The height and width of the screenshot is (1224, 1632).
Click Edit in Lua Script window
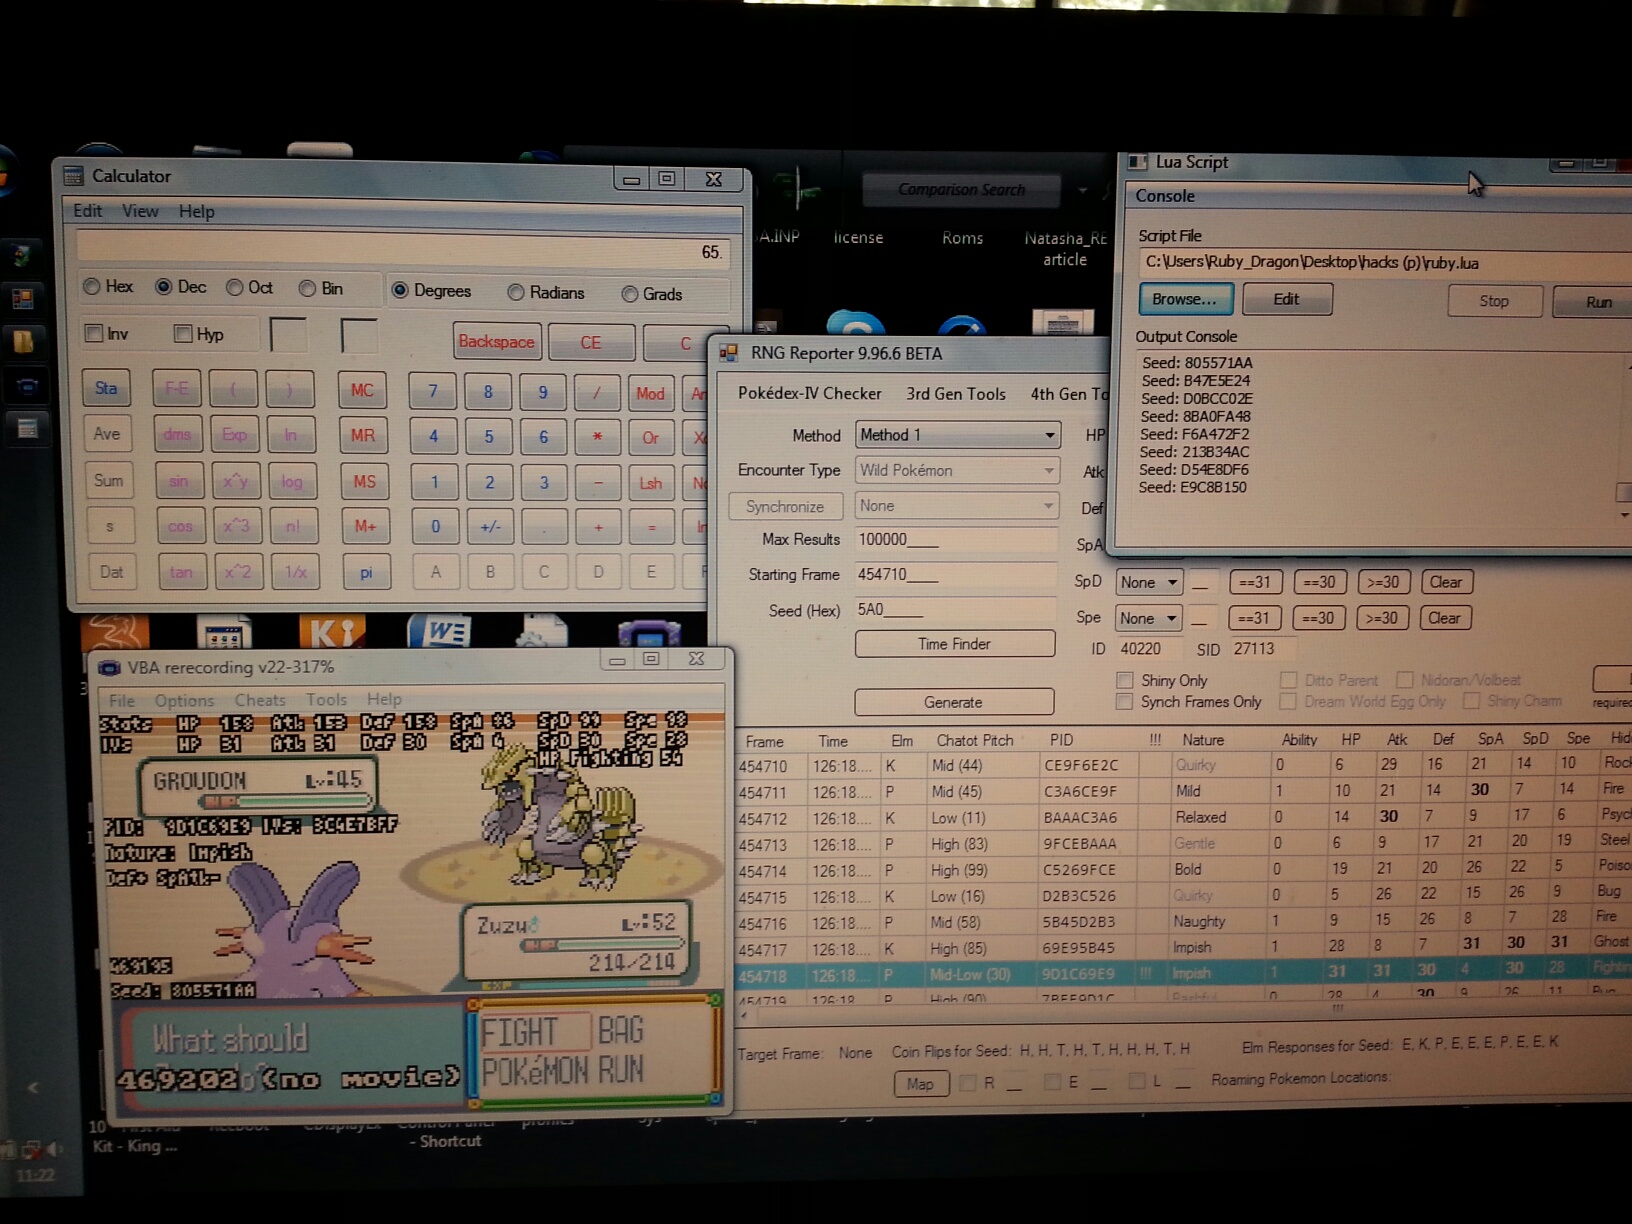point(1286,299)
